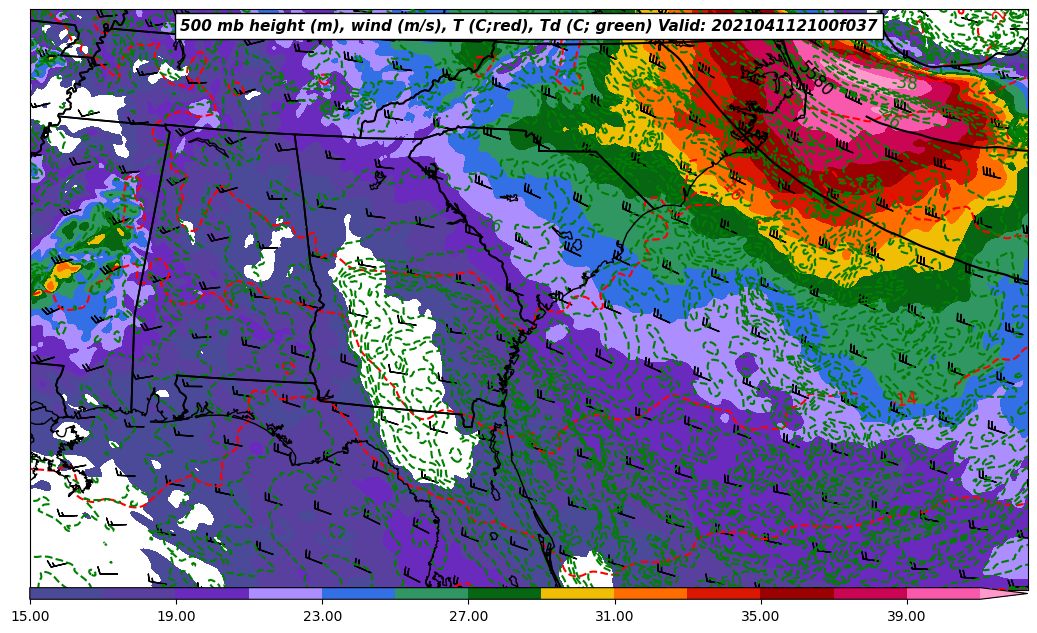Image resolution: width=1037 pixels, height=633 pixels.
Task: Click the 31.00 colorbar tick label
Action: pos(614,616)
